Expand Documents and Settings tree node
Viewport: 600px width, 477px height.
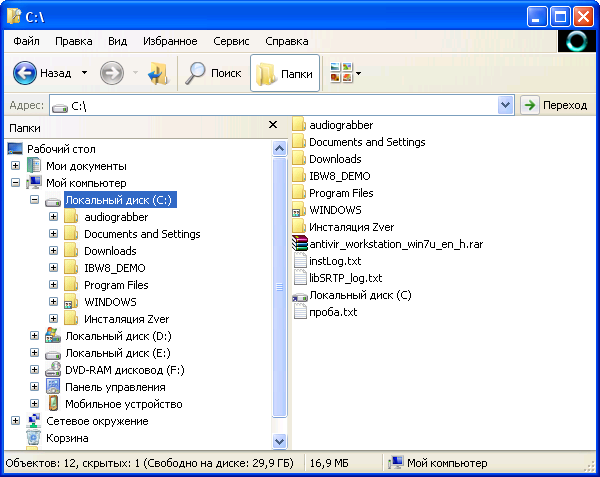pos(54,233)
